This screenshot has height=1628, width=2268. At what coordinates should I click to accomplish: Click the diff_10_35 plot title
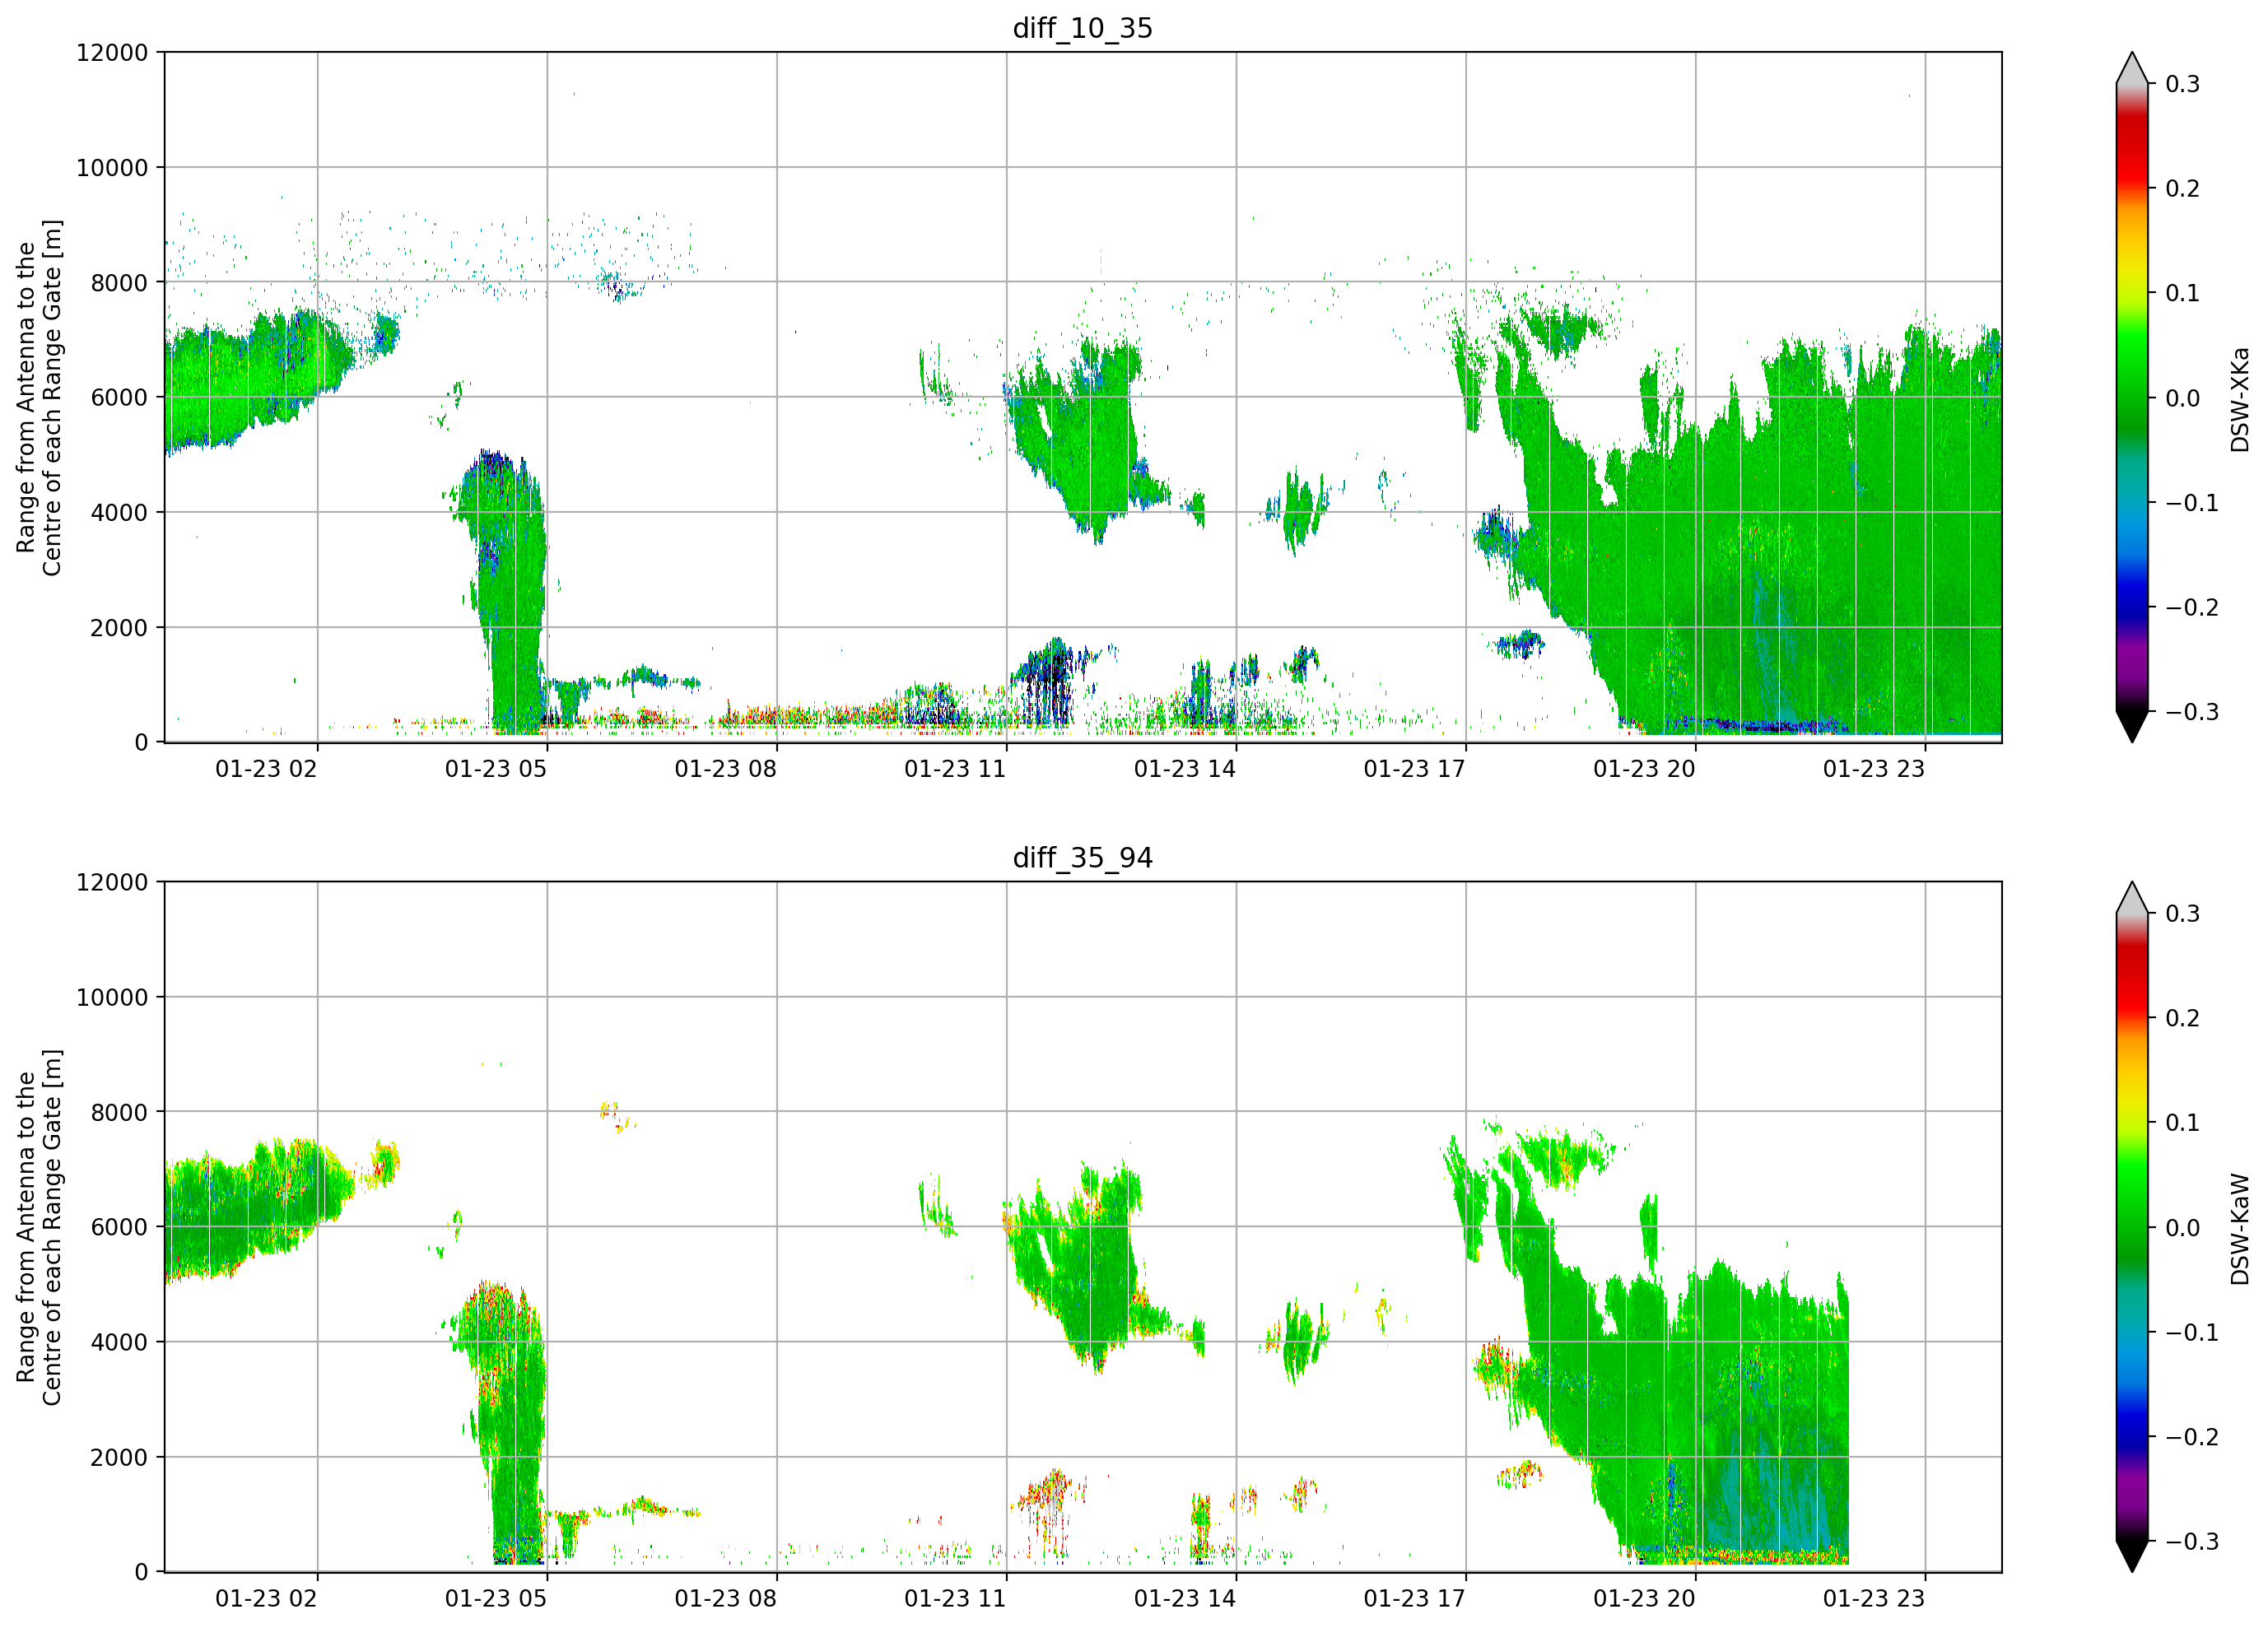click(1083, 28)
